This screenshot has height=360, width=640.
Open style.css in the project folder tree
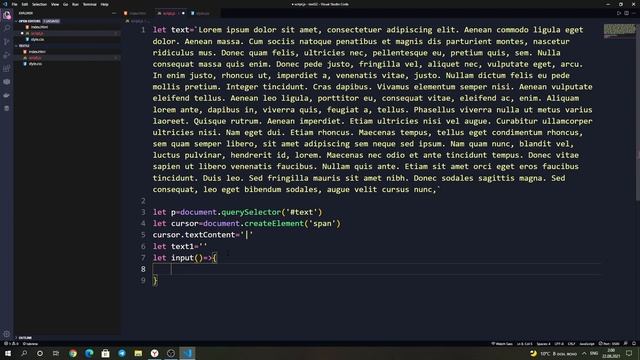(x=35, y=64)
